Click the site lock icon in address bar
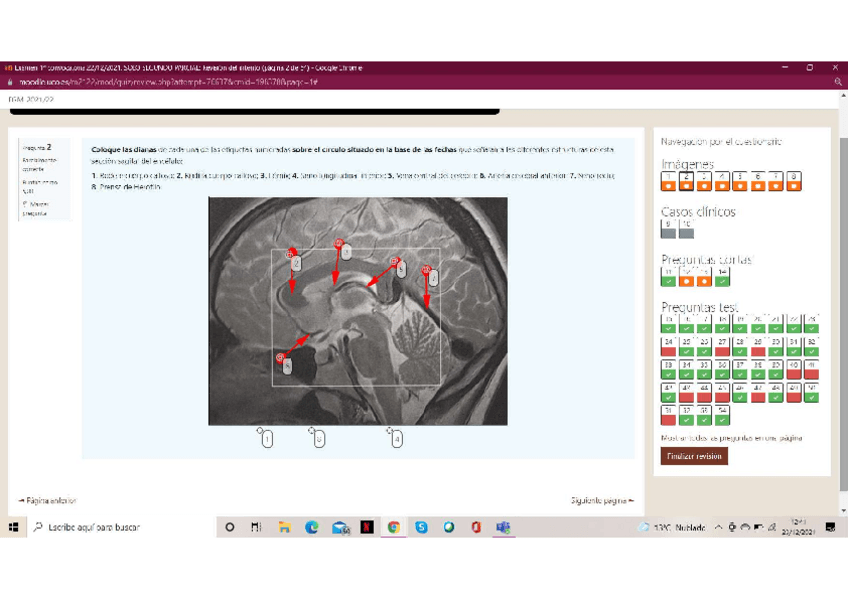 10,82
